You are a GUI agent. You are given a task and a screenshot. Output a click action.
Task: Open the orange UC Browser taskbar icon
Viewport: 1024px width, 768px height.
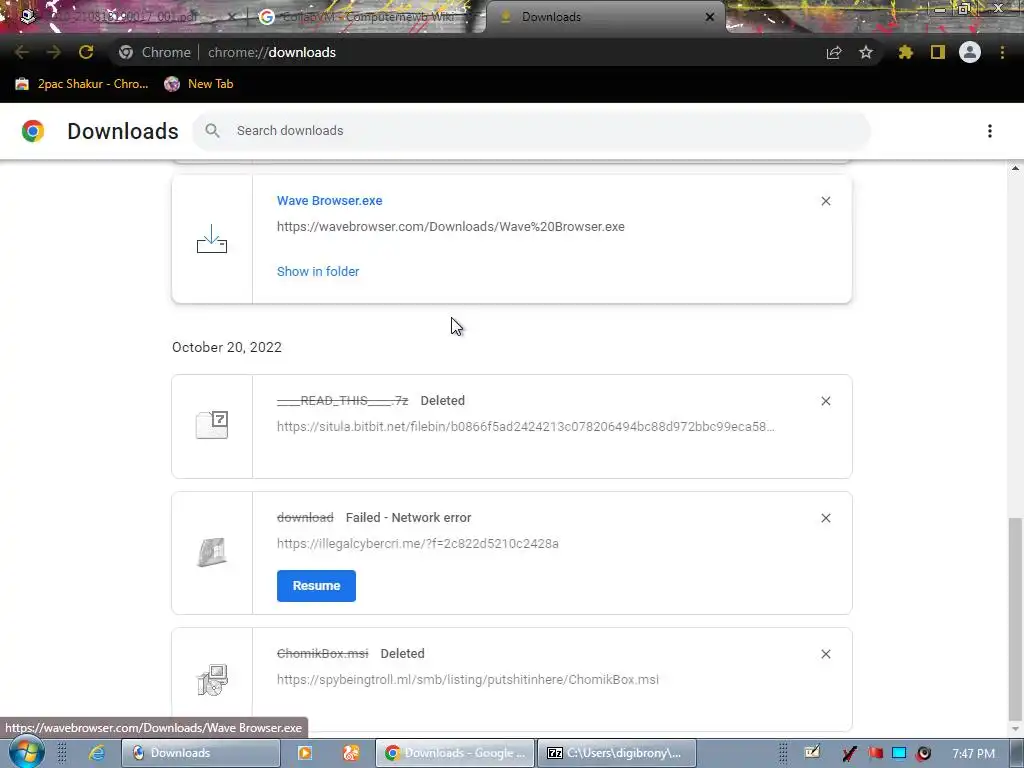tap(351, 753)
